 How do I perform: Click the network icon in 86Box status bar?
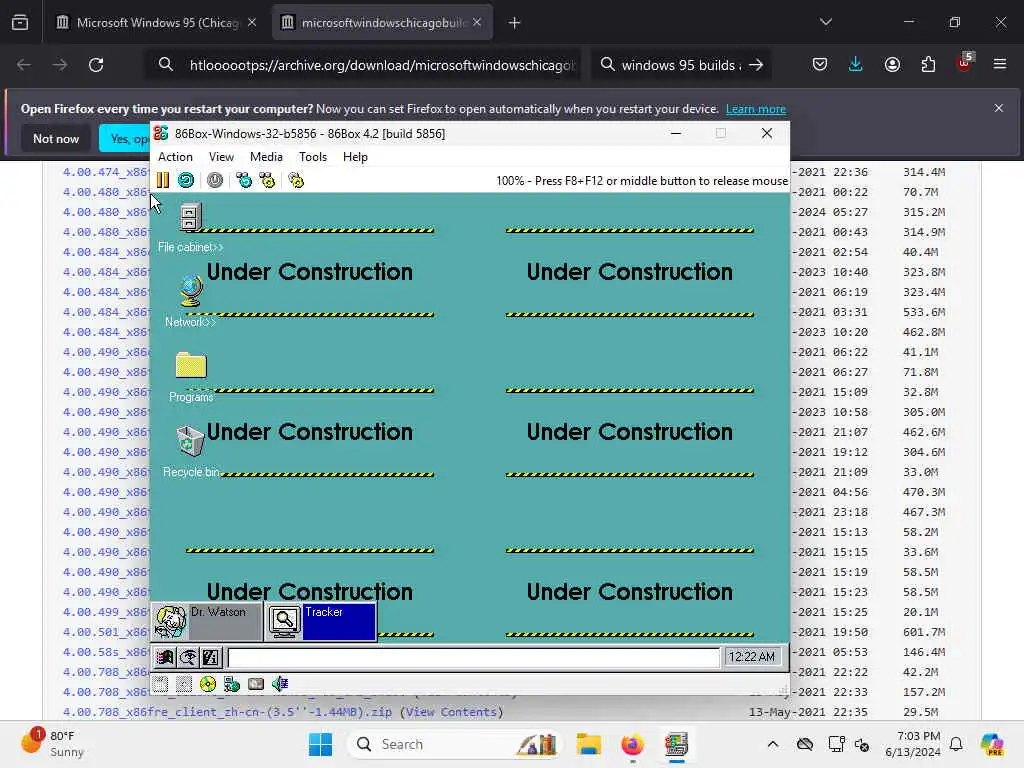point(232,684)
